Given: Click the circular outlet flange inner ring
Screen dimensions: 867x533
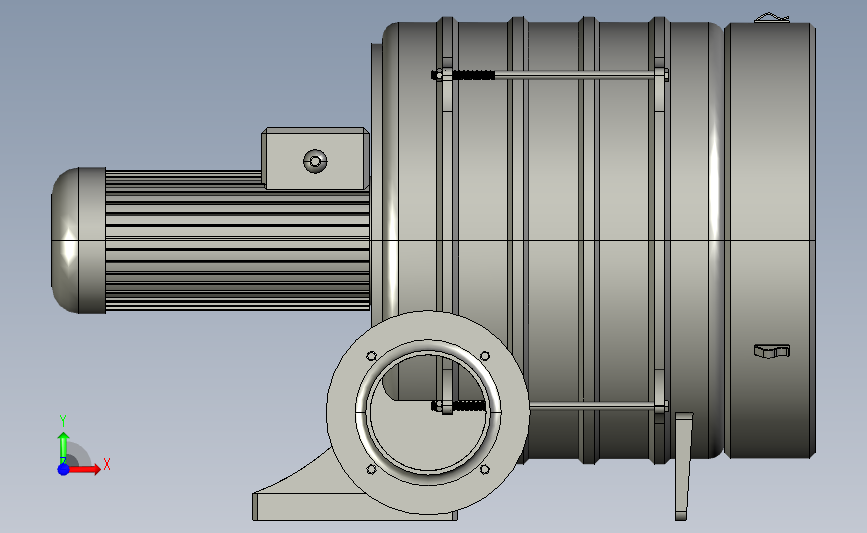Looking at the screenshot, I should (429, 412).
